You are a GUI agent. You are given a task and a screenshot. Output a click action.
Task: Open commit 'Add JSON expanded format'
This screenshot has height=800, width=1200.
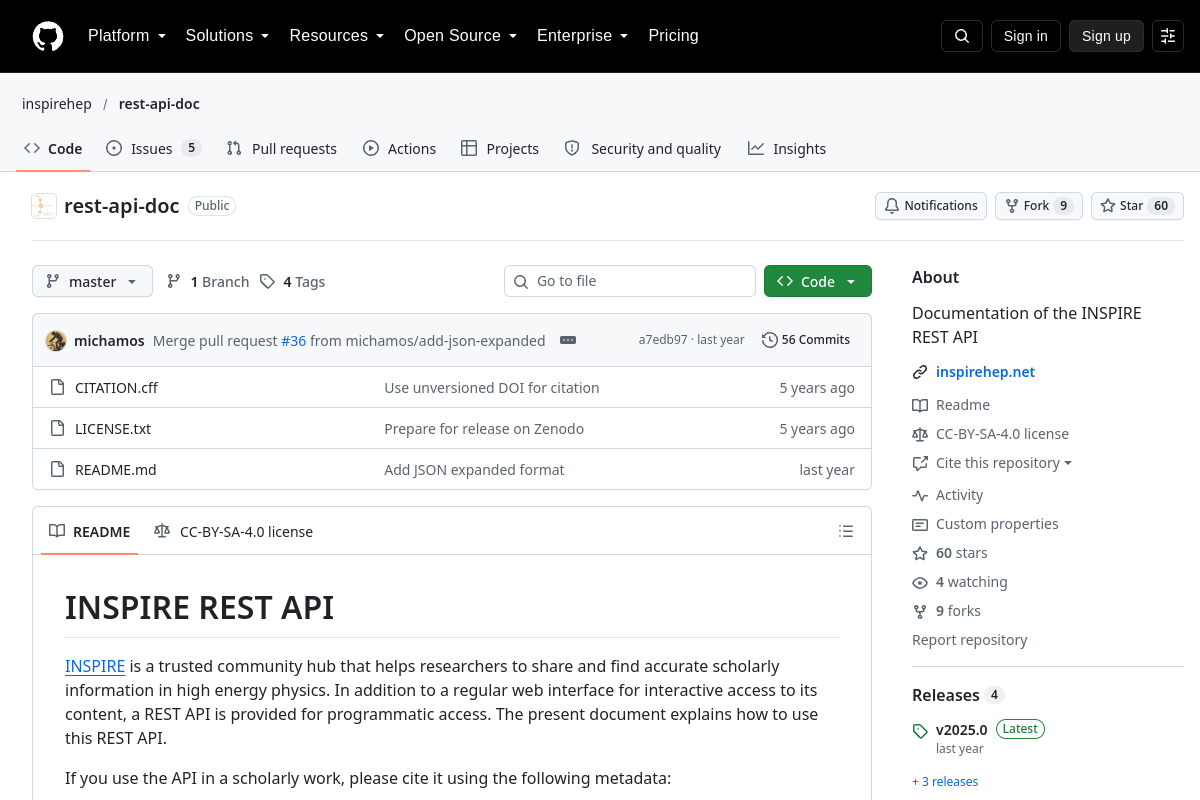[x=474, y=470]
